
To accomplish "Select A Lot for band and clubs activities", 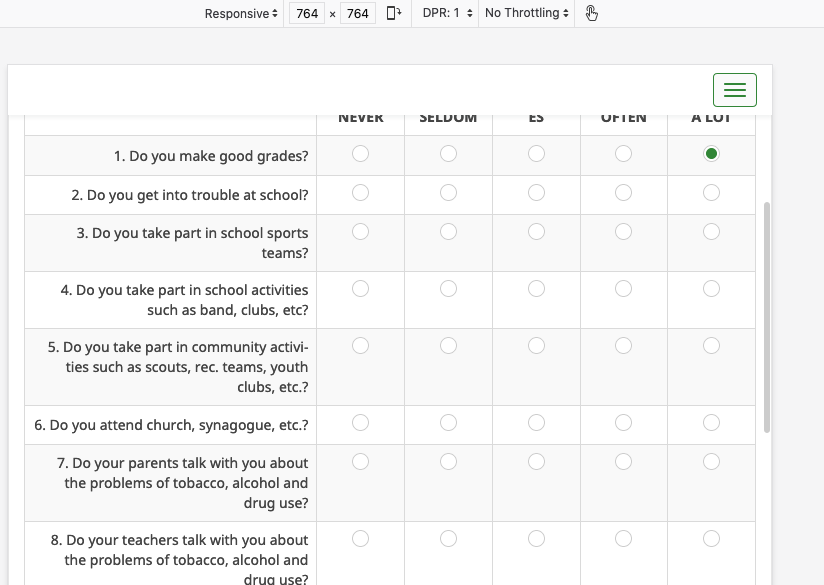I will coord(711,289).
